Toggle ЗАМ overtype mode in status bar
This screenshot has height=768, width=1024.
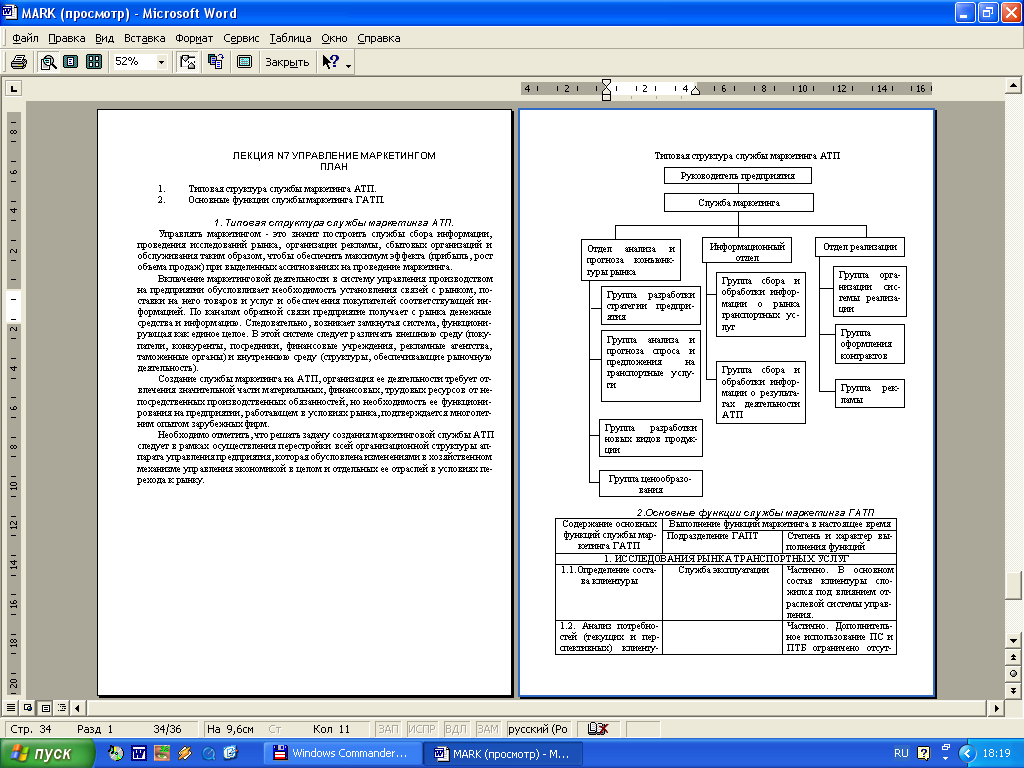point(487,729)
